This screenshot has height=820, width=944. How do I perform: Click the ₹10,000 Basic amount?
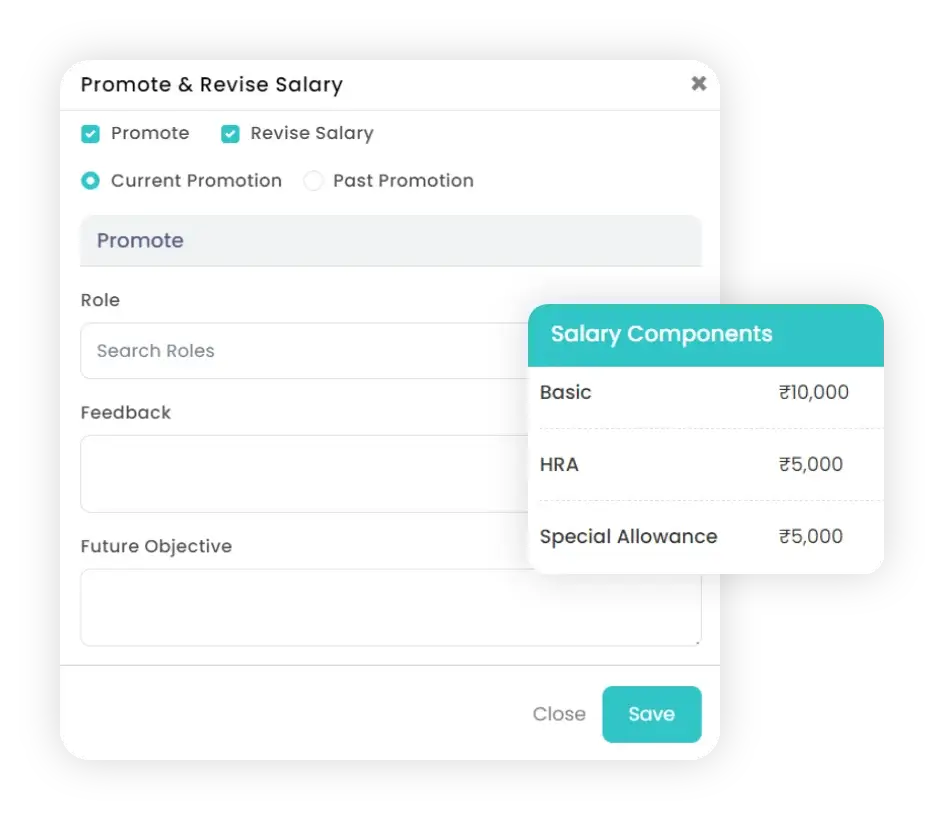coord(814,393)
